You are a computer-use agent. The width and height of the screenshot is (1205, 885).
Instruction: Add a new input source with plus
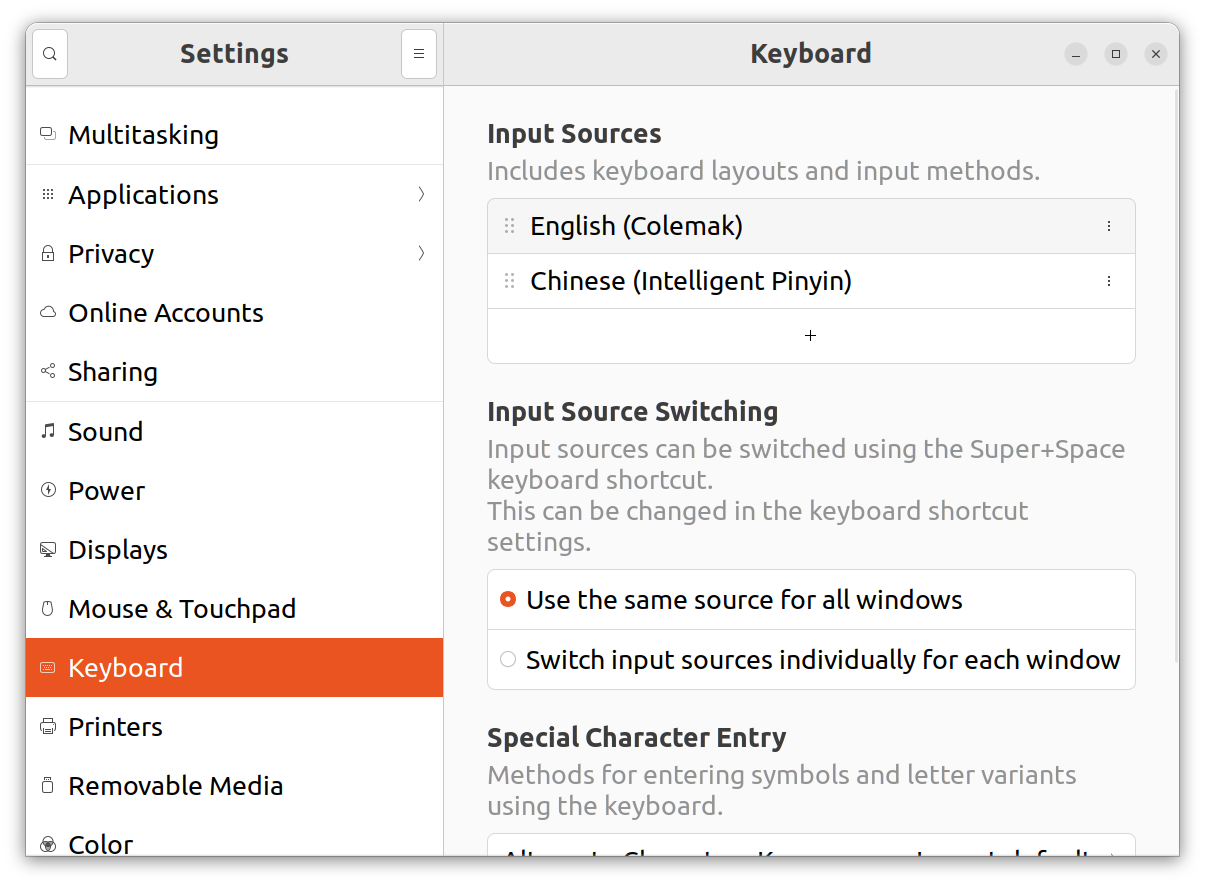[x=810, y=336]
